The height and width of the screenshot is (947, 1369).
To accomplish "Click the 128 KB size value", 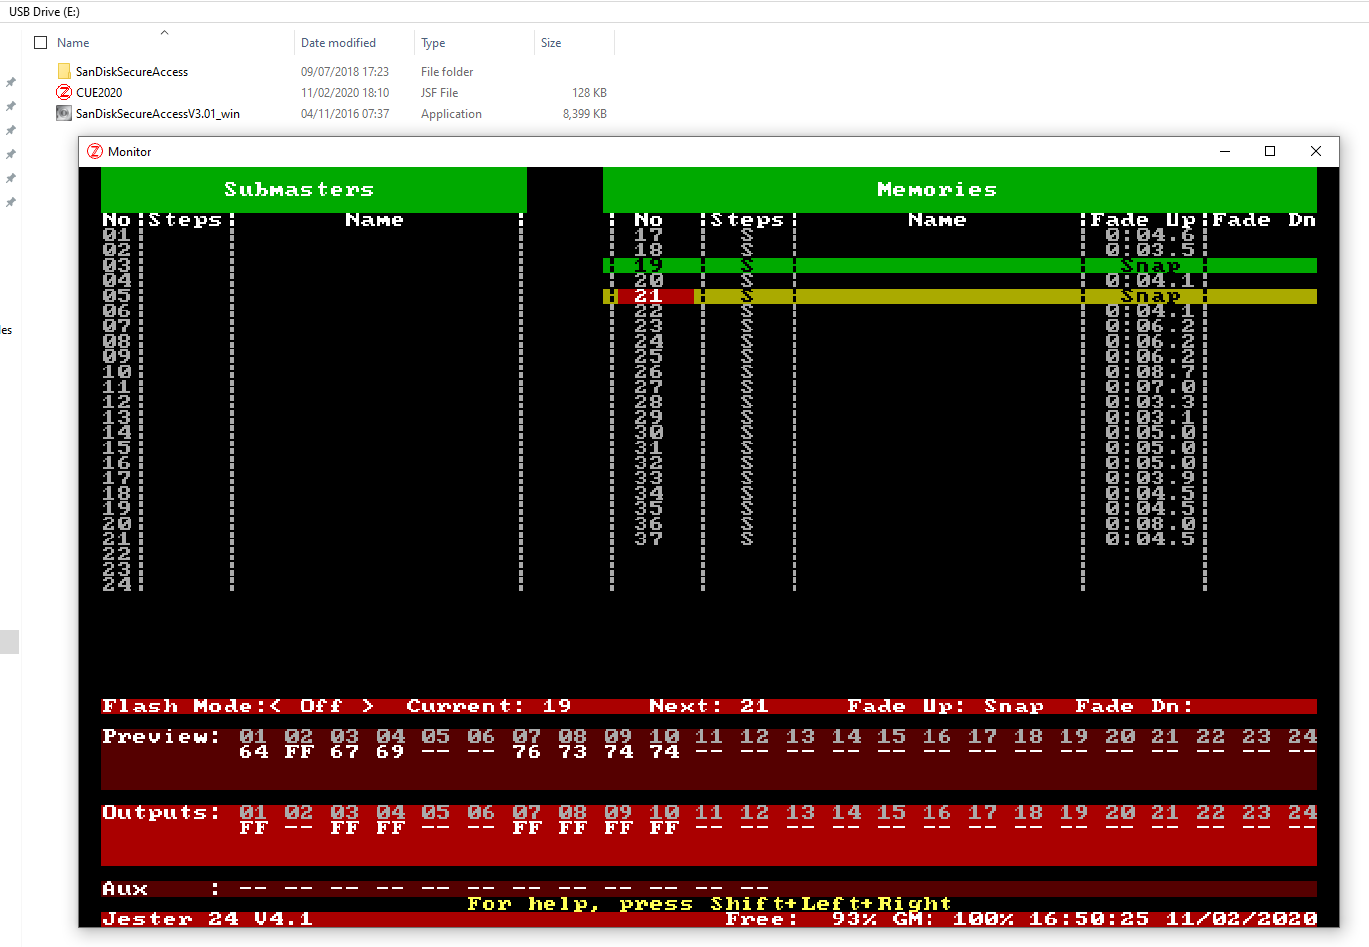I will click(x=589, y=93).
